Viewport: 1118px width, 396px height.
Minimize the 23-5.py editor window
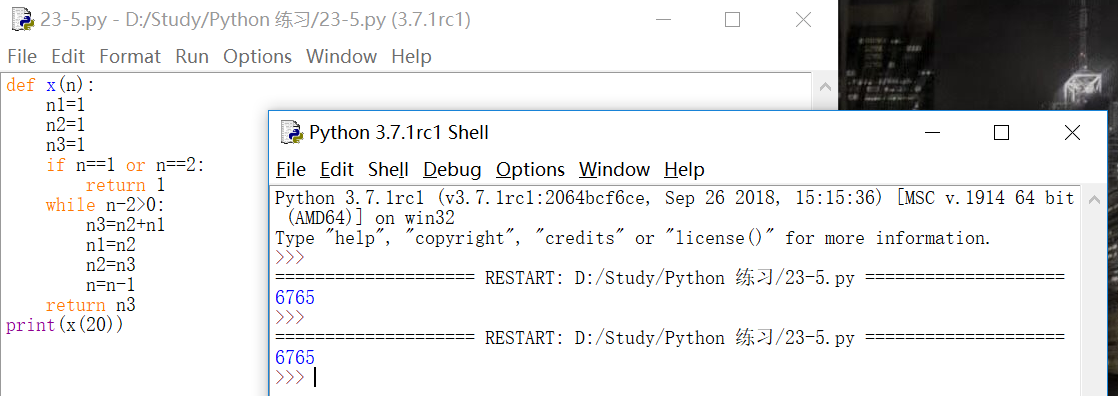(x=661, y=20)
